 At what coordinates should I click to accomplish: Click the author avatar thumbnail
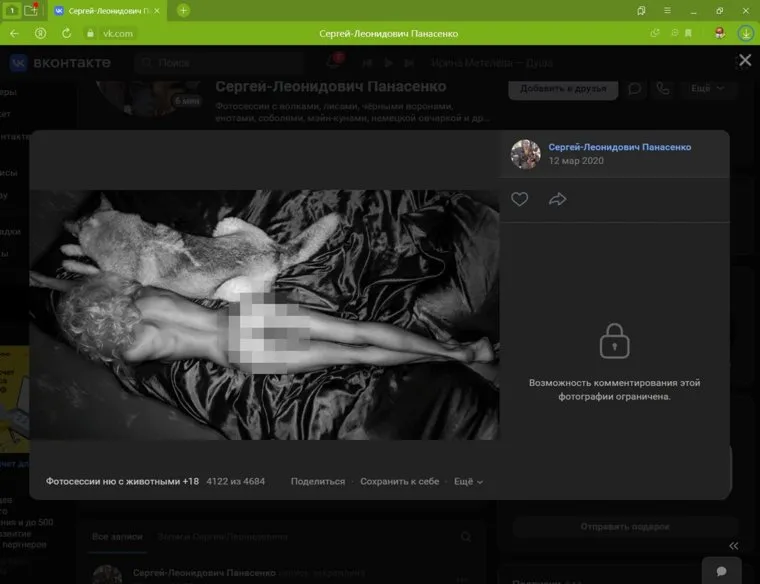click(x=525, y=154)
